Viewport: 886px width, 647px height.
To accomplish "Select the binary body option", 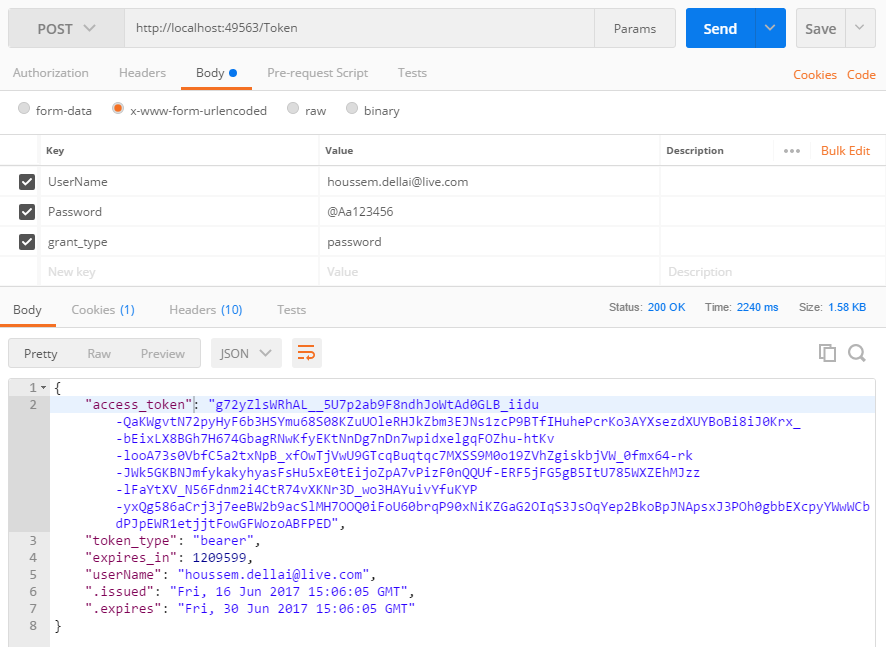I will [x=352, y=109].
